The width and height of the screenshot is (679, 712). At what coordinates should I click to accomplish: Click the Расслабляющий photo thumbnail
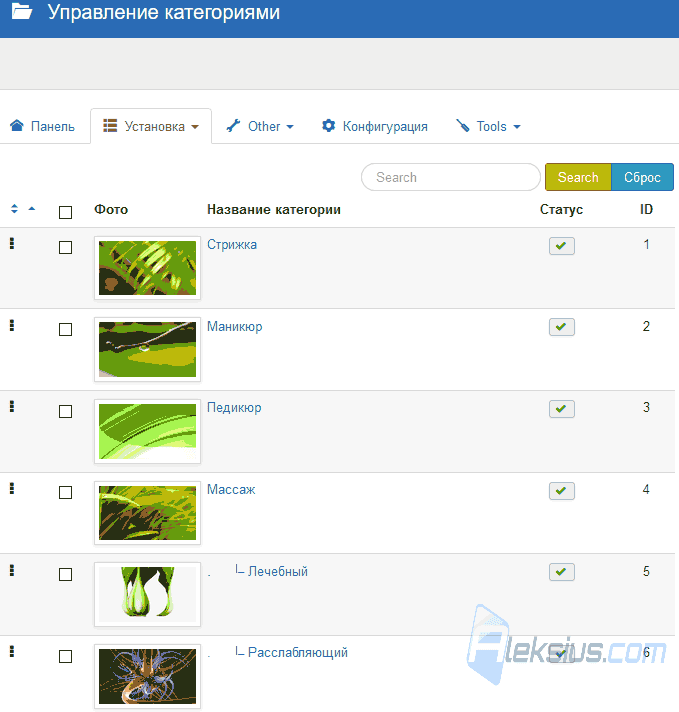pyautogui.click(x=147, y=676)
